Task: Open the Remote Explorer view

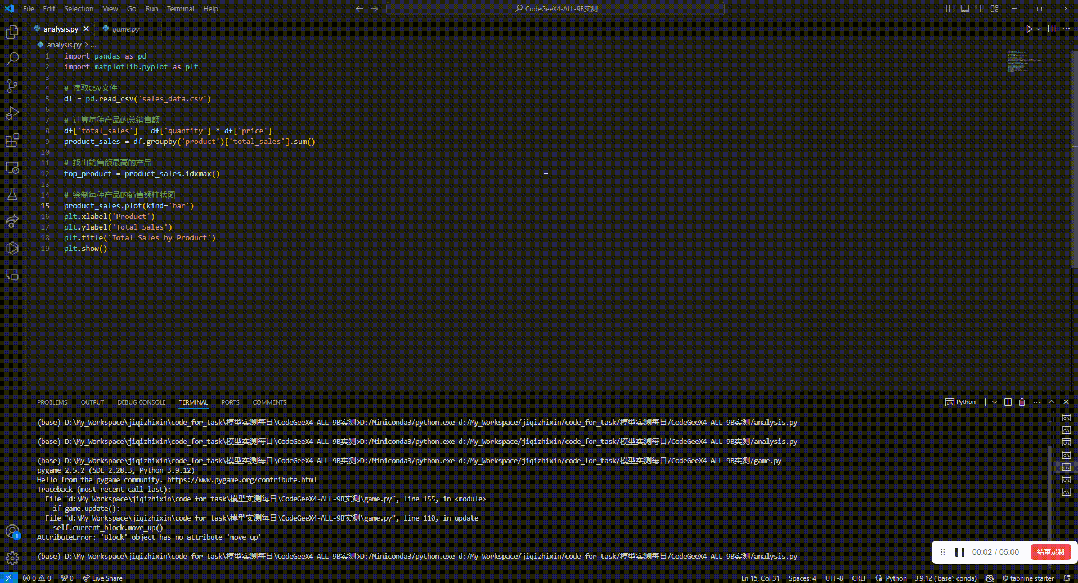Action: (12, 167)
